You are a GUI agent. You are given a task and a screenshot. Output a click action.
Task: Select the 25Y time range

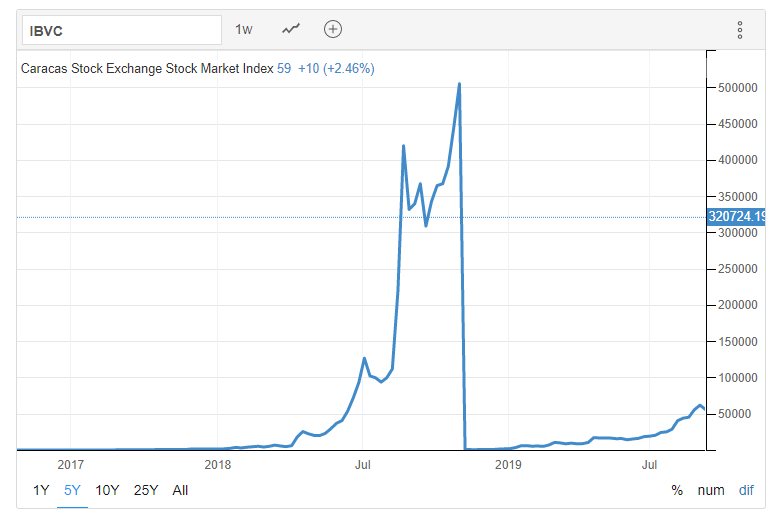pos(146,490)
